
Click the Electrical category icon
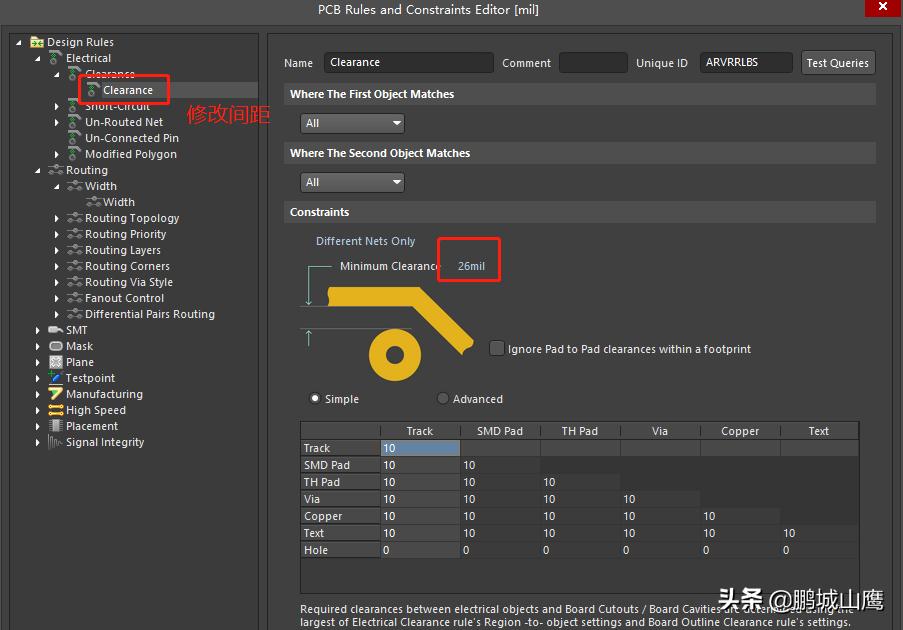[x=56, y=58]
